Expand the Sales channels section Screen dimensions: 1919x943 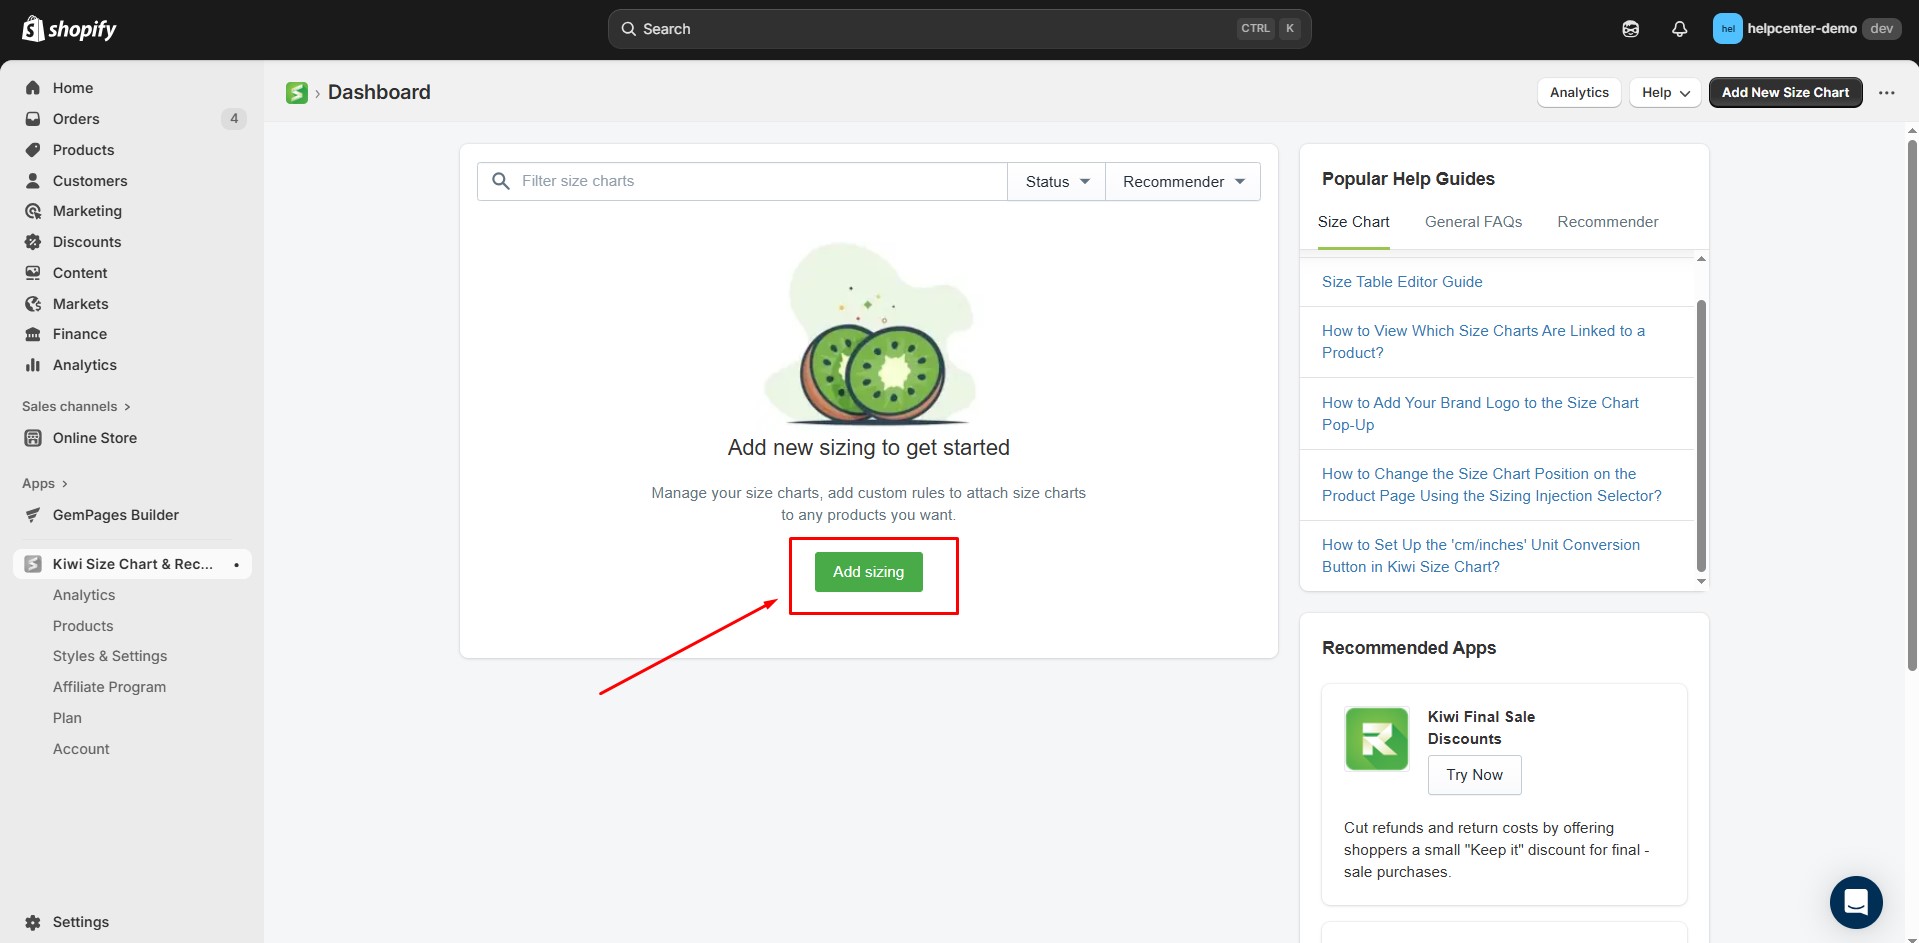tap(76, 407)
